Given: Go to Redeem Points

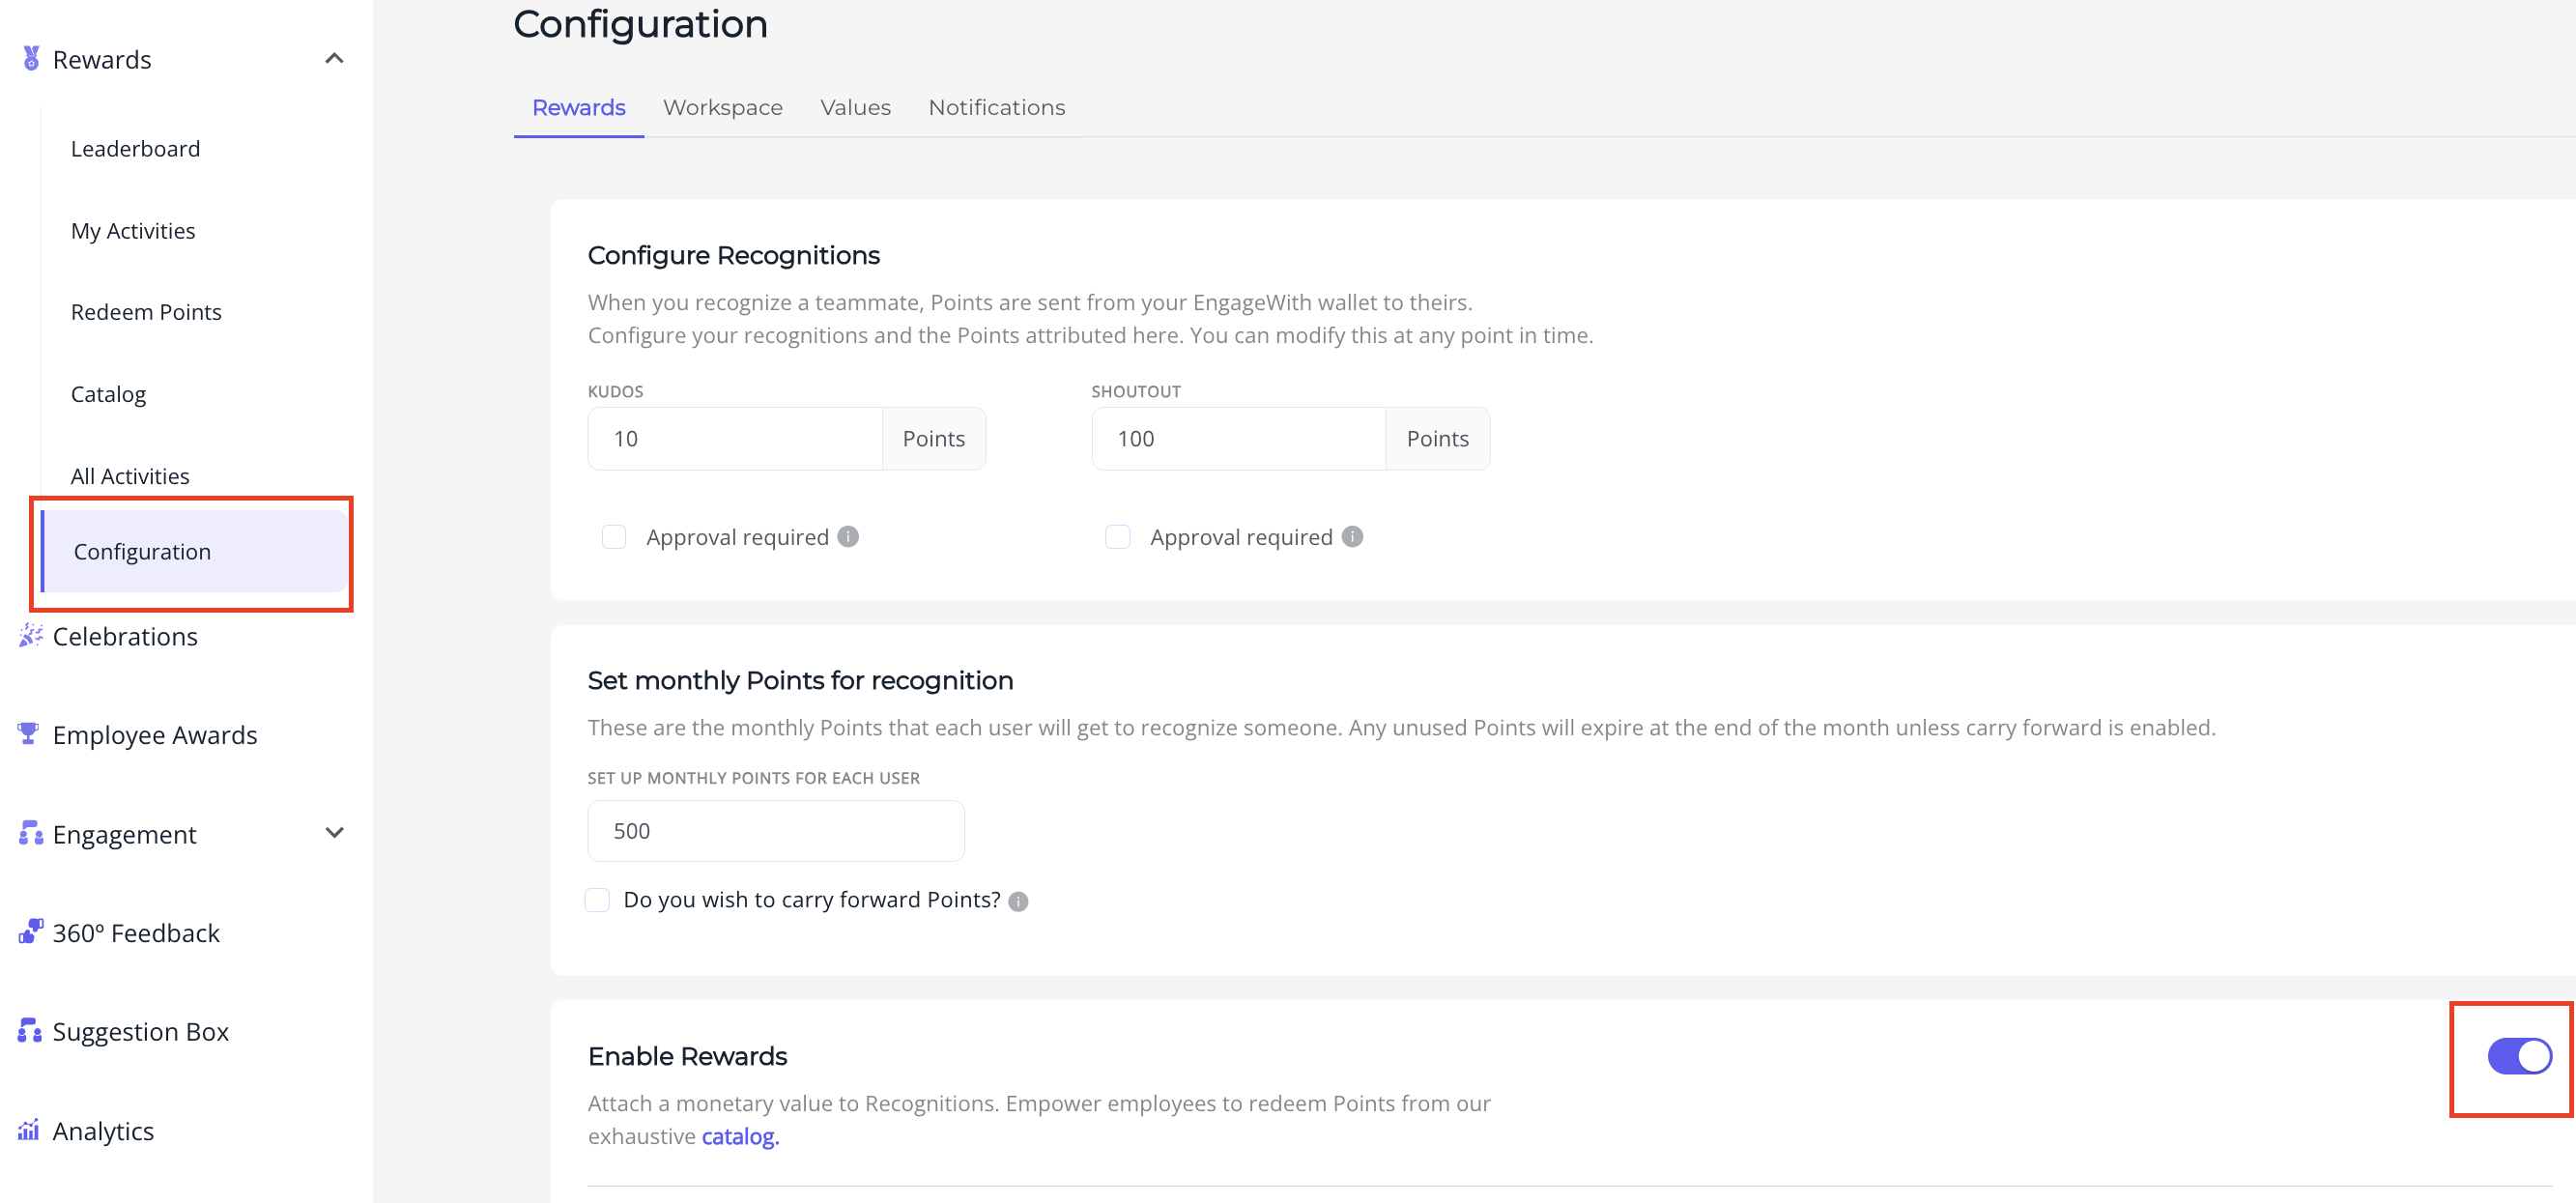Looking at the screenshot, I should pyautogui.click(x=146, y=312).
